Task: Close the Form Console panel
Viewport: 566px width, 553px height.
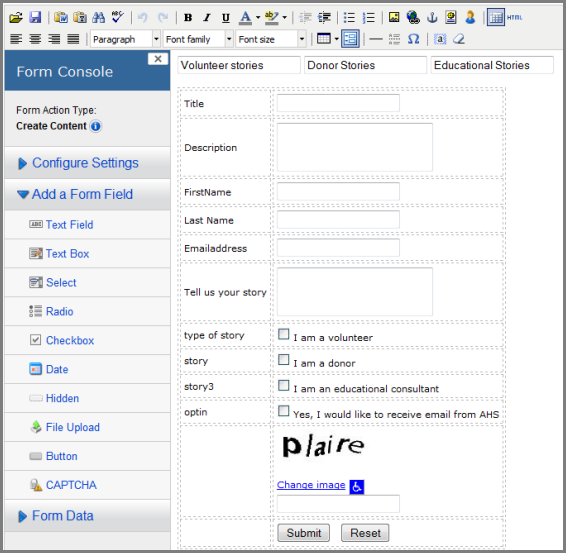Action: 158,59
